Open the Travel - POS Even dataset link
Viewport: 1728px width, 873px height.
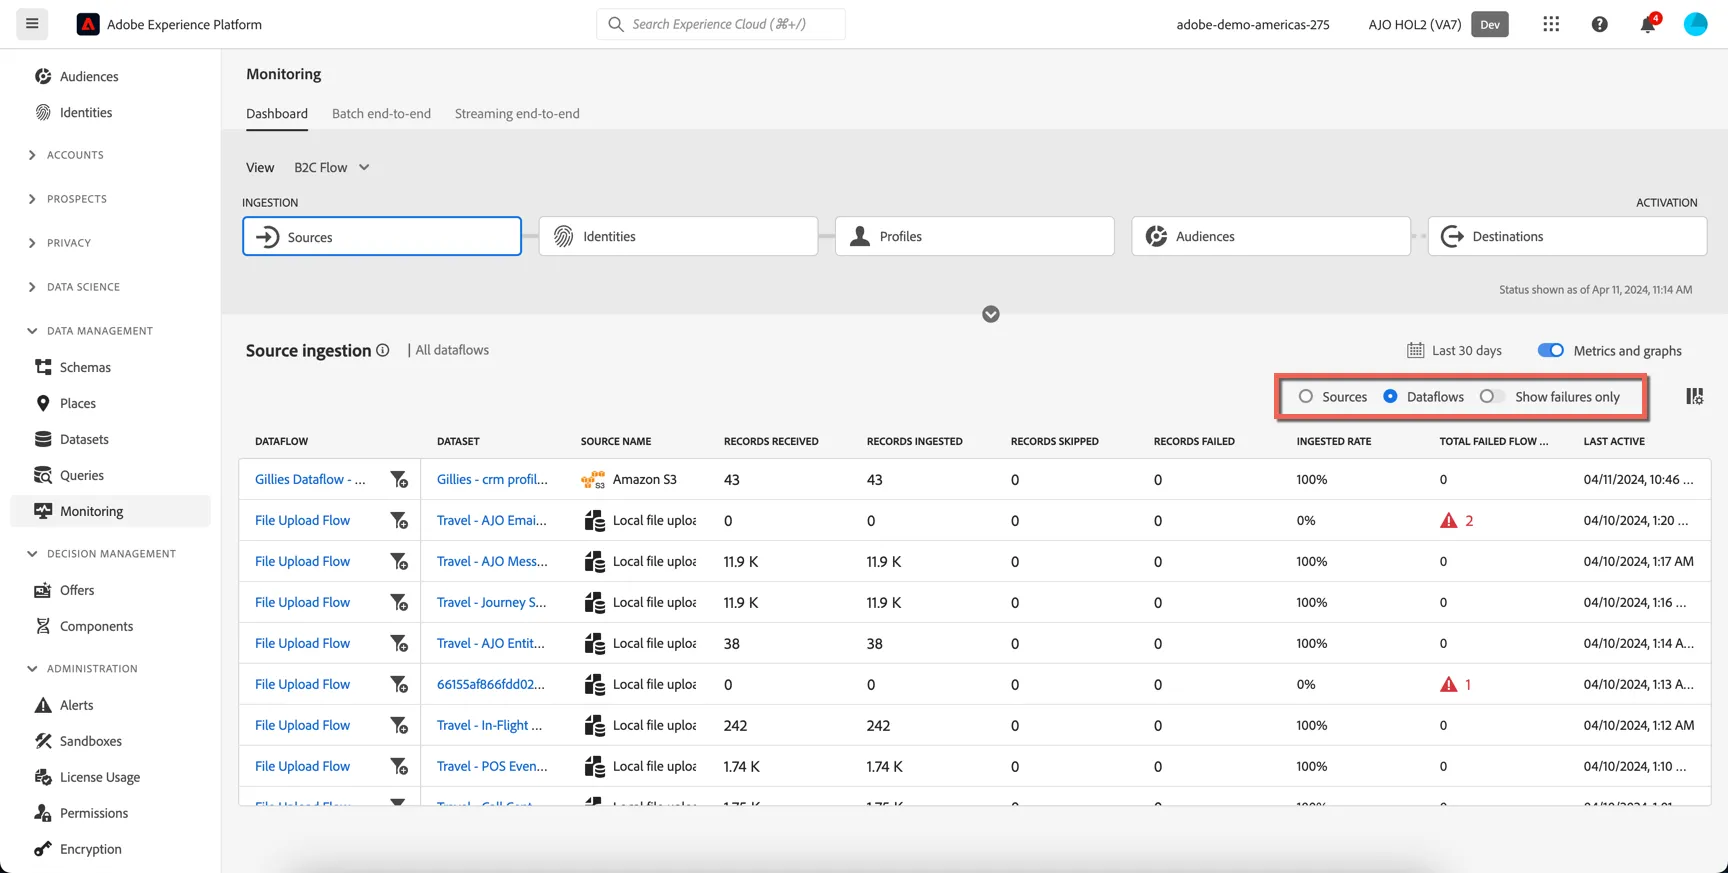[492, 767]
